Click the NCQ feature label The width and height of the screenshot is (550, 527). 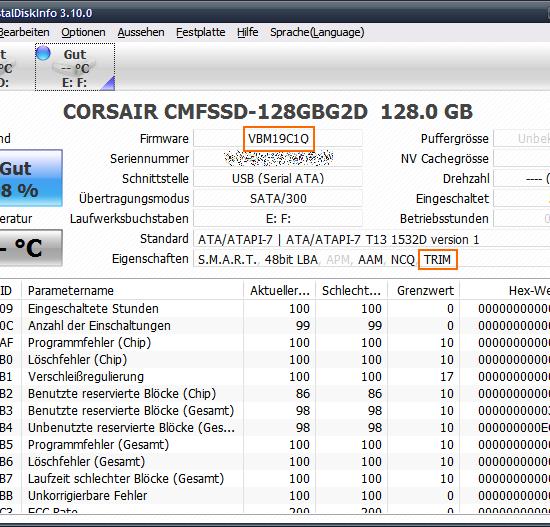[x=403, y=260]
